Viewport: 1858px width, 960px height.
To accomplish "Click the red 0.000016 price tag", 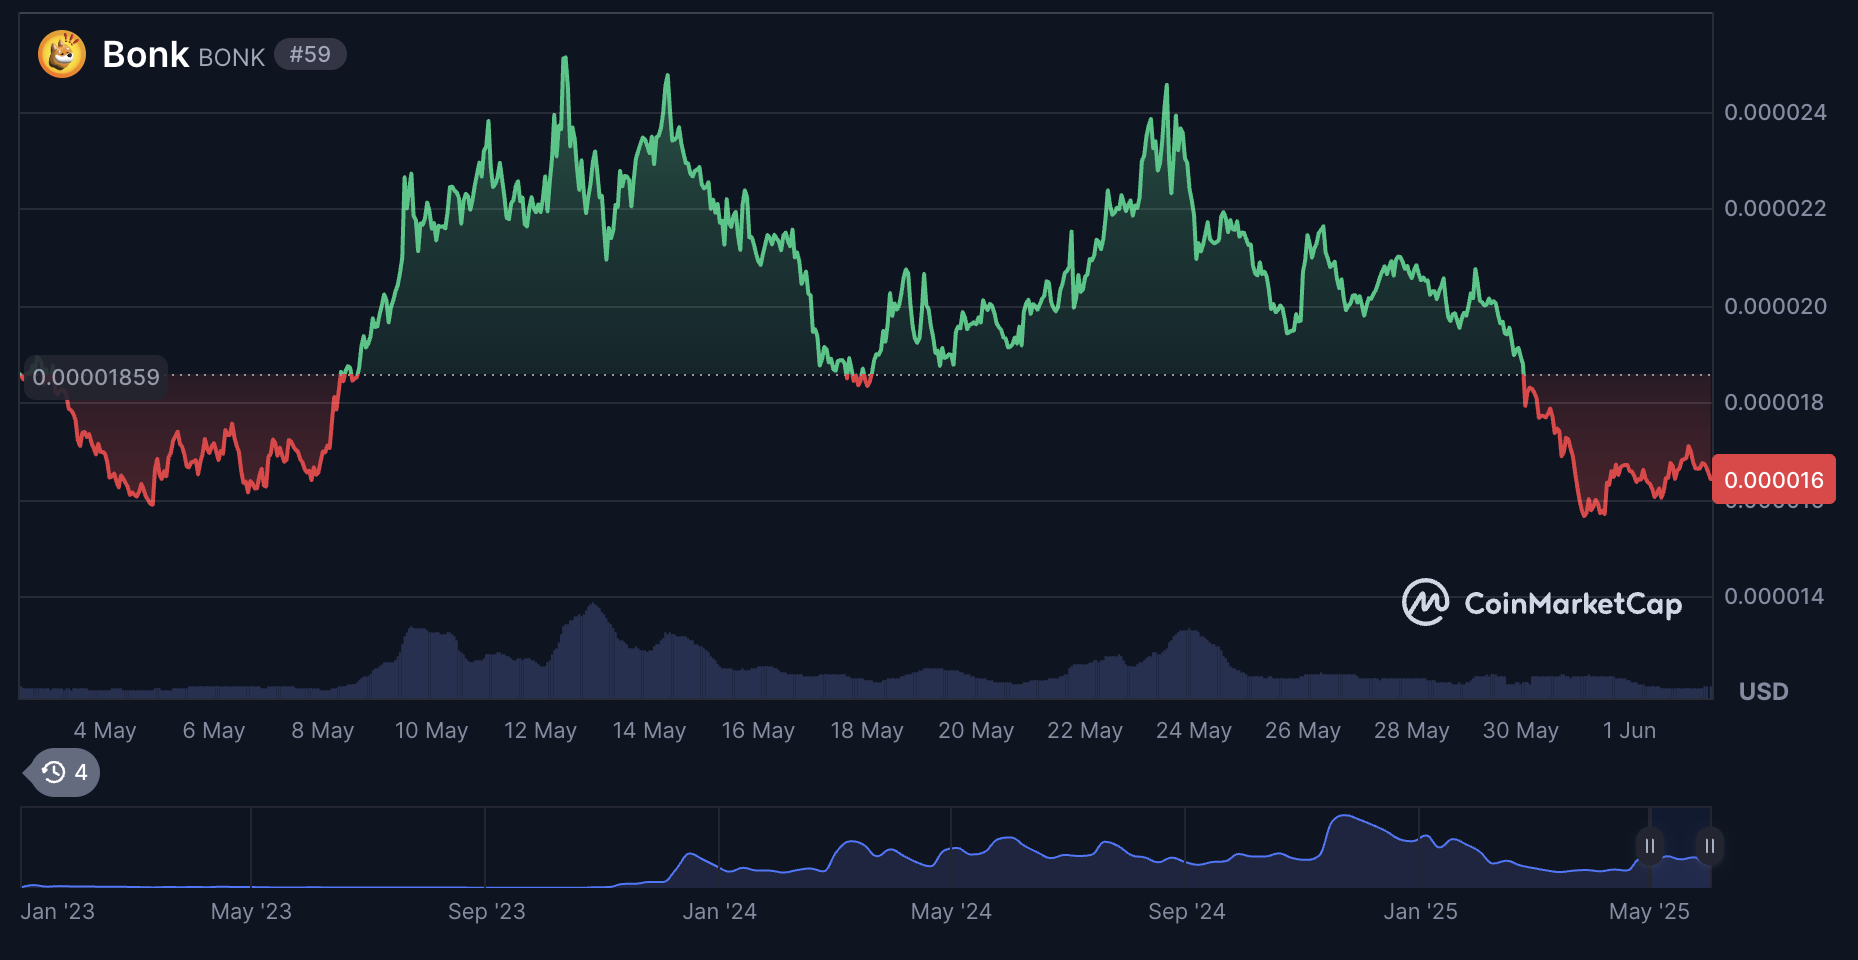I will [1774, 479].
